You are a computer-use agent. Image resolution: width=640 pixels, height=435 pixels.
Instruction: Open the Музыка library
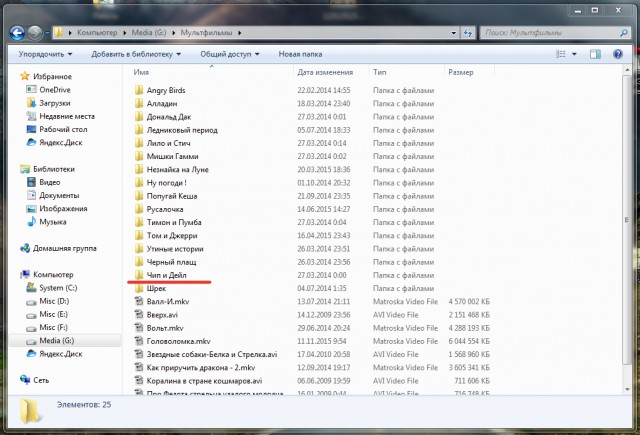(x=53, y=222)
